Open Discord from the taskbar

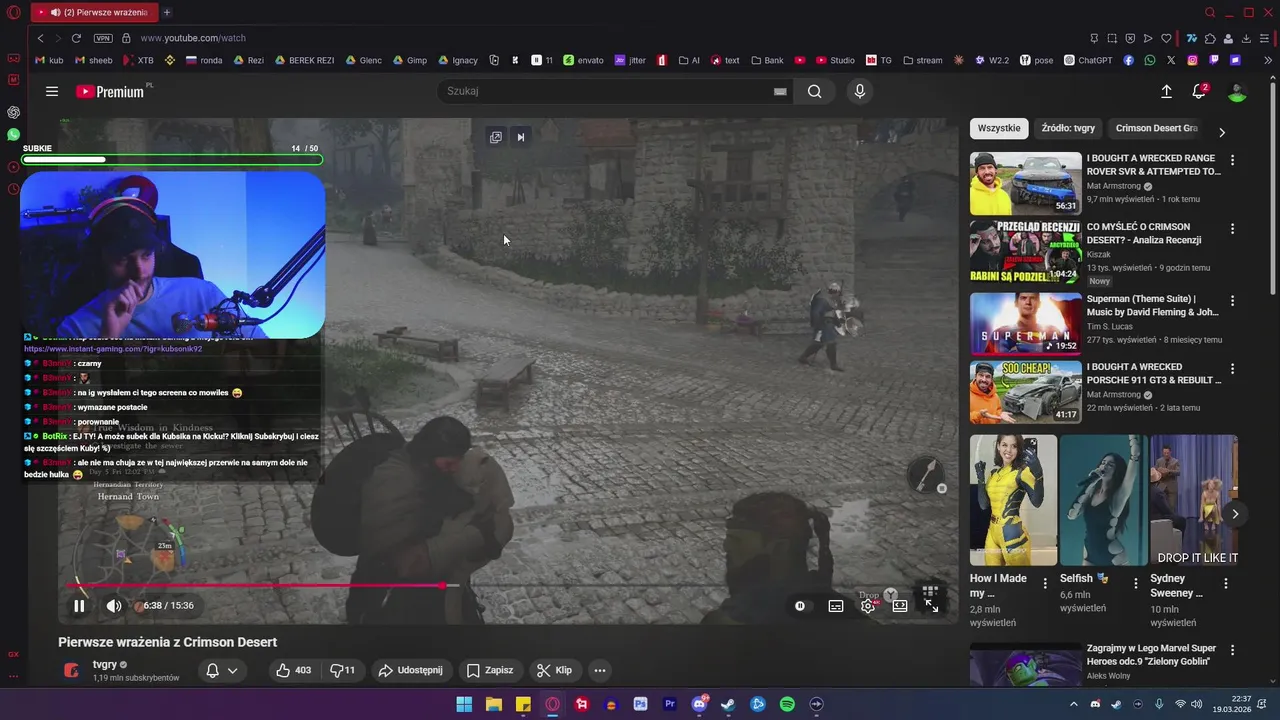coord(699,704)
